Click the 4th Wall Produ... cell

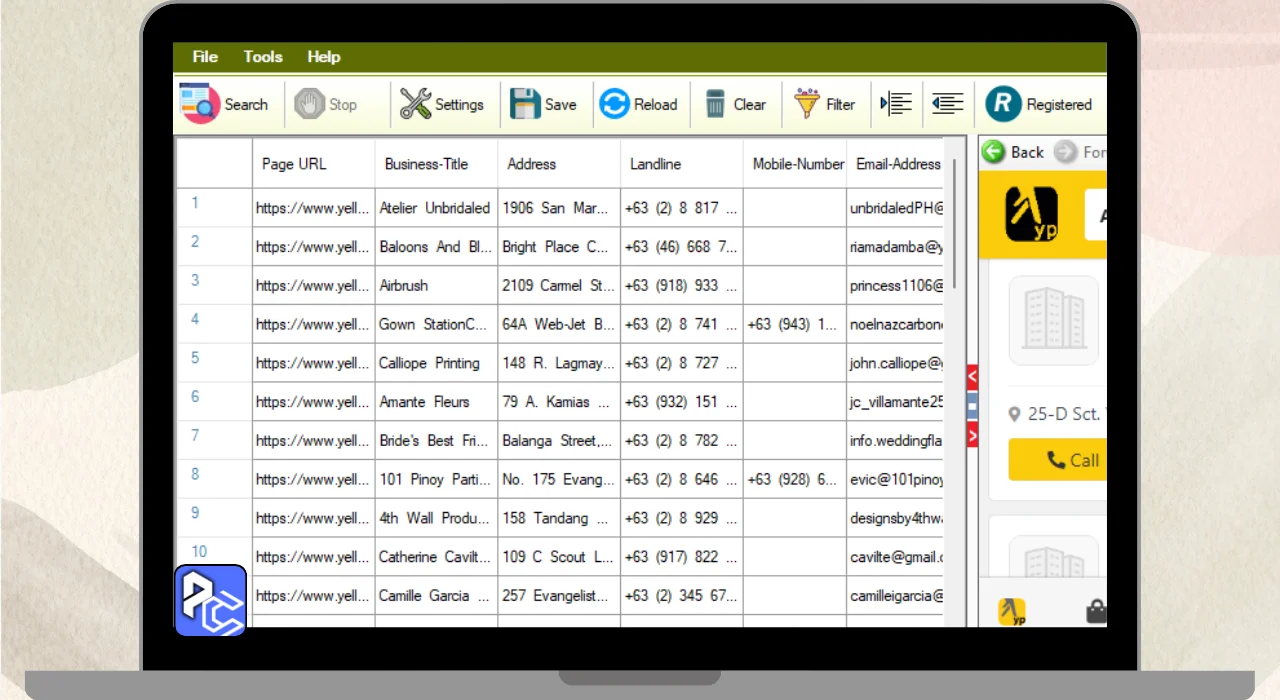[x=437, y=517]
